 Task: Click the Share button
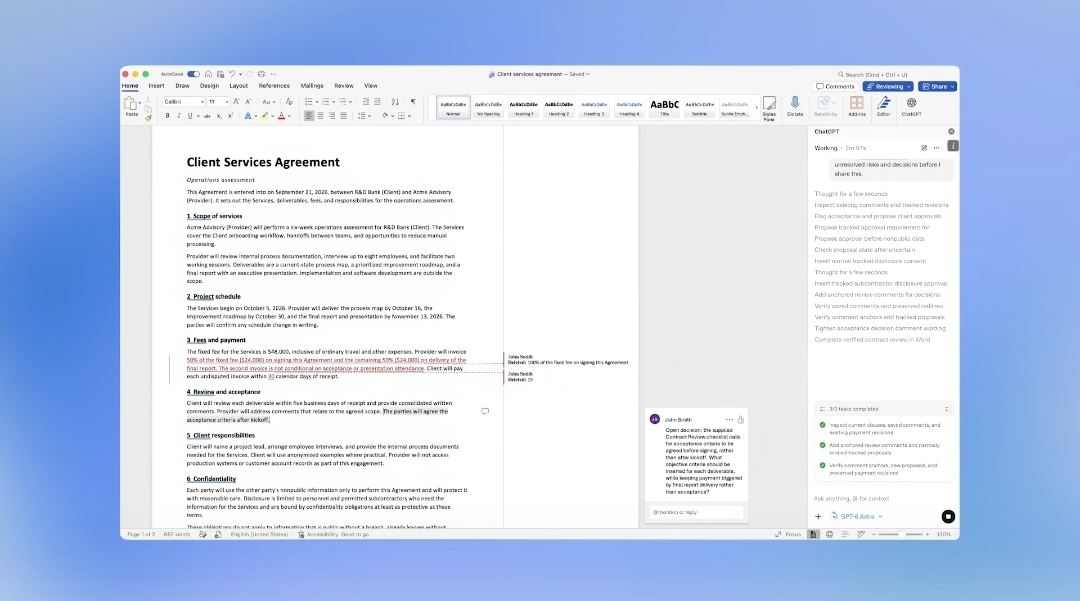pyautogui.click(x=937, y=87)
